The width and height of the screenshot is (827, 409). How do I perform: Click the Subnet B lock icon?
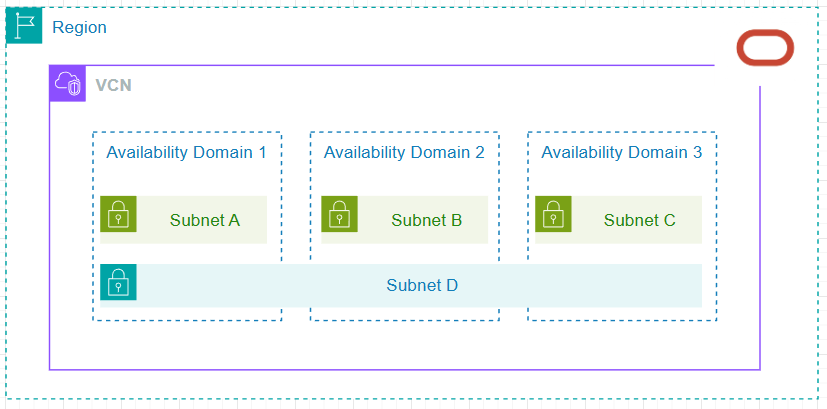tap(339, 214)
